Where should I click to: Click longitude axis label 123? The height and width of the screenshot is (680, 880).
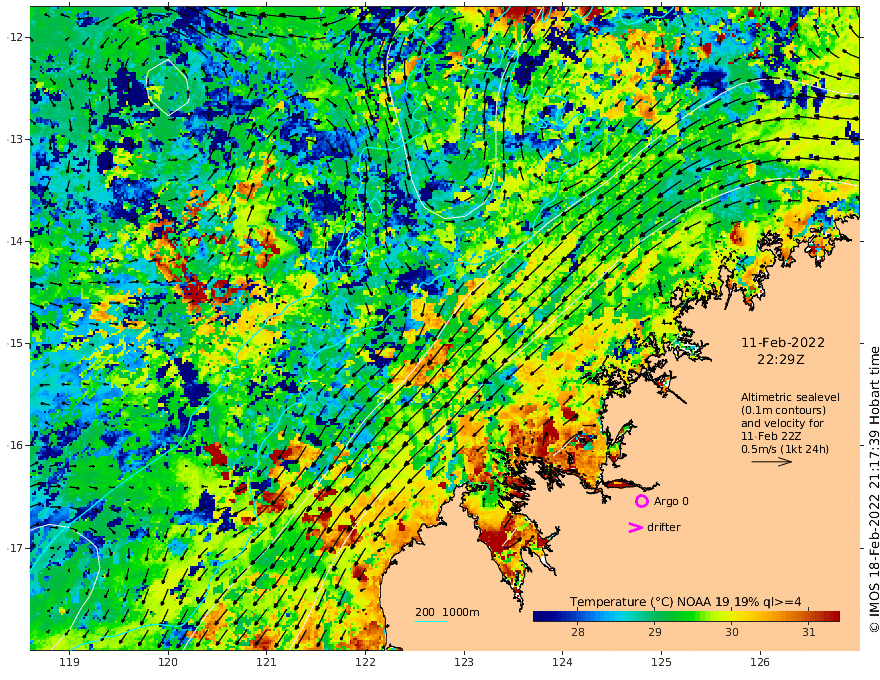[464, 663]
